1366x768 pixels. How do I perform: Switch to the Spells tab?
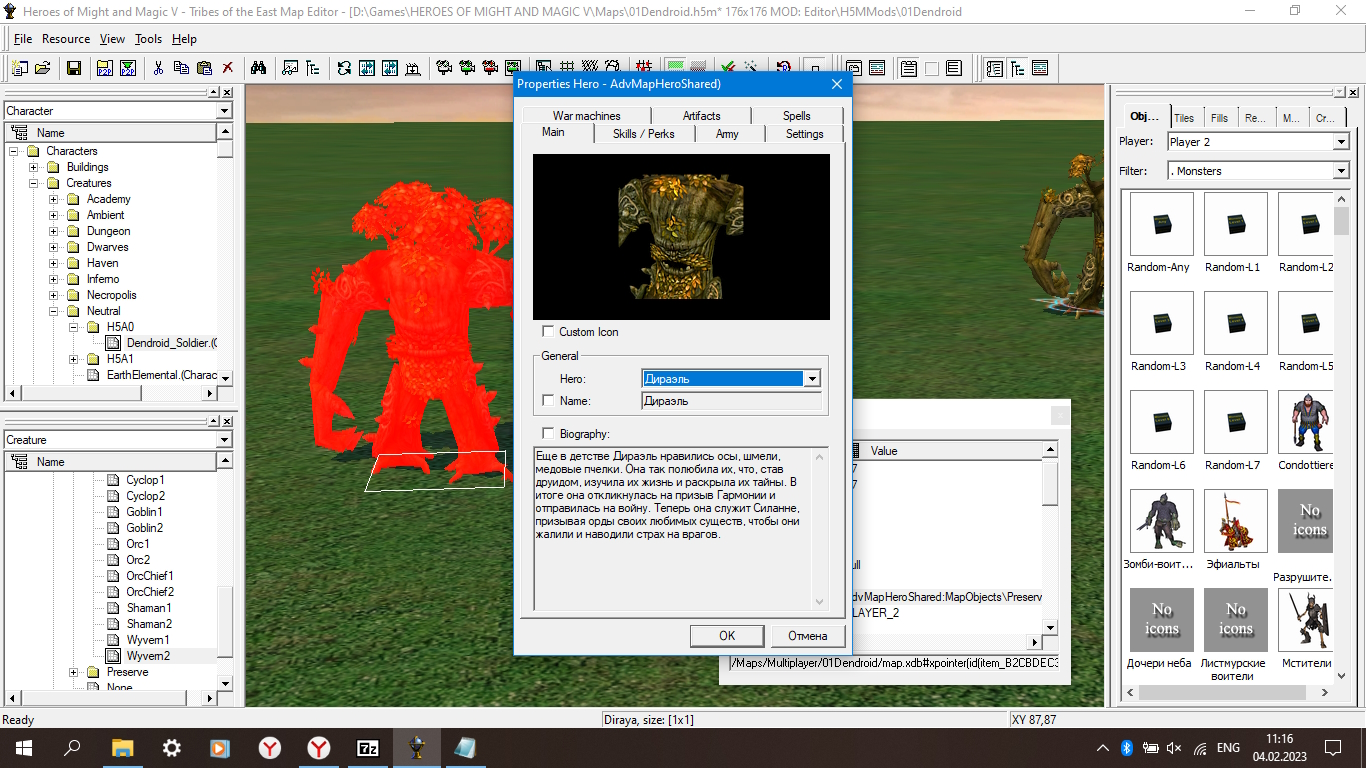tap(797, 116)
